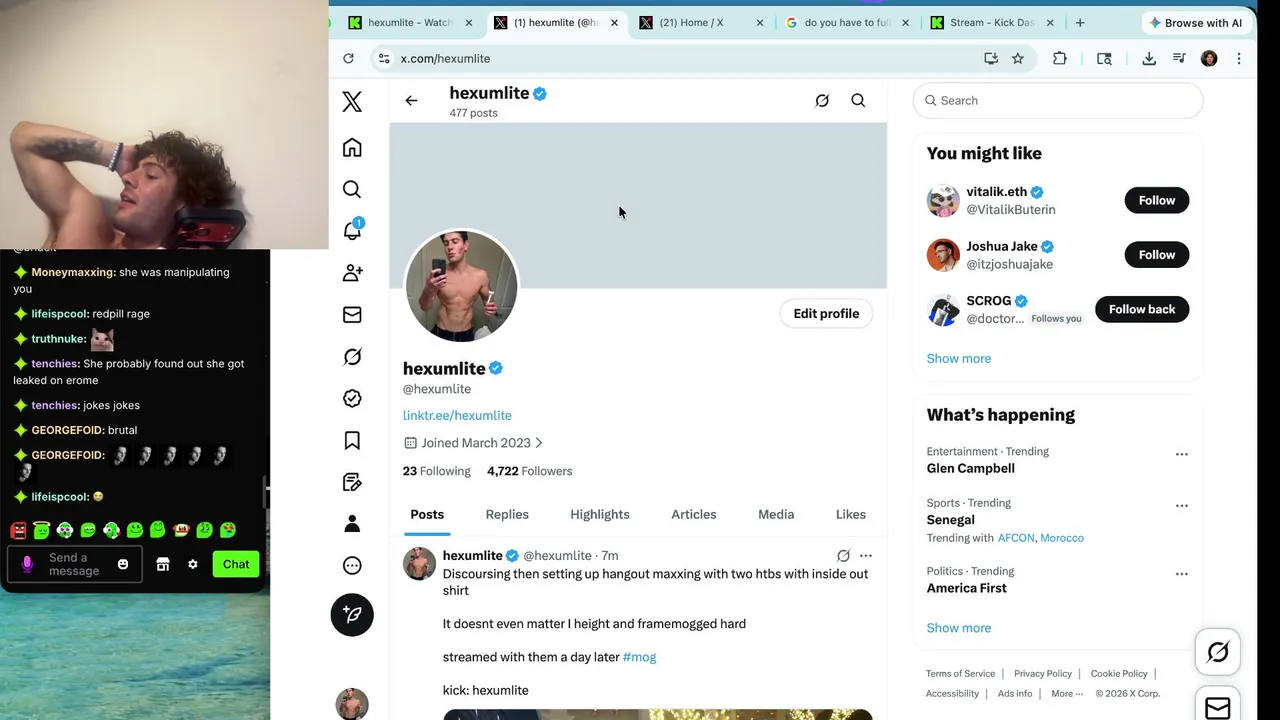Click the X Search input field
This screenshot has height=720, width=1280.
pos(1058,101)
